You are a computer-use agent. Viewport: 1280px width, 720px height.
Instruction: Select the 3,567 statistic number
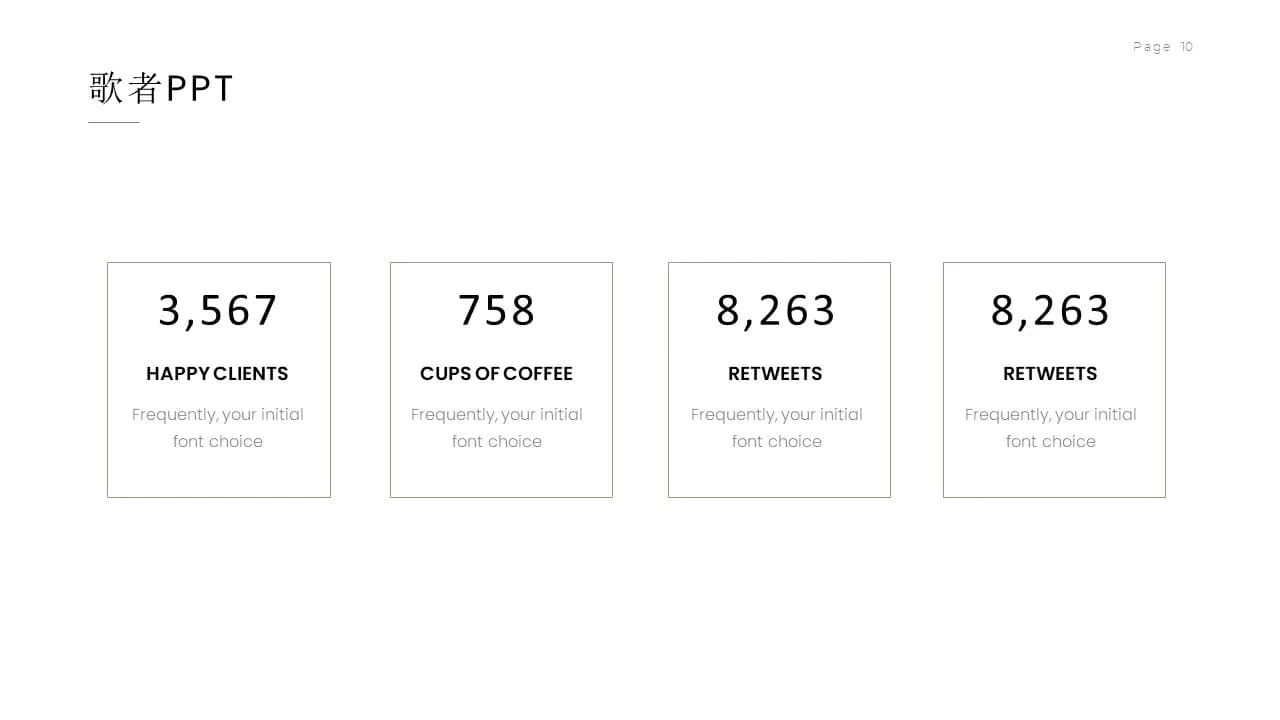(218, 311)
